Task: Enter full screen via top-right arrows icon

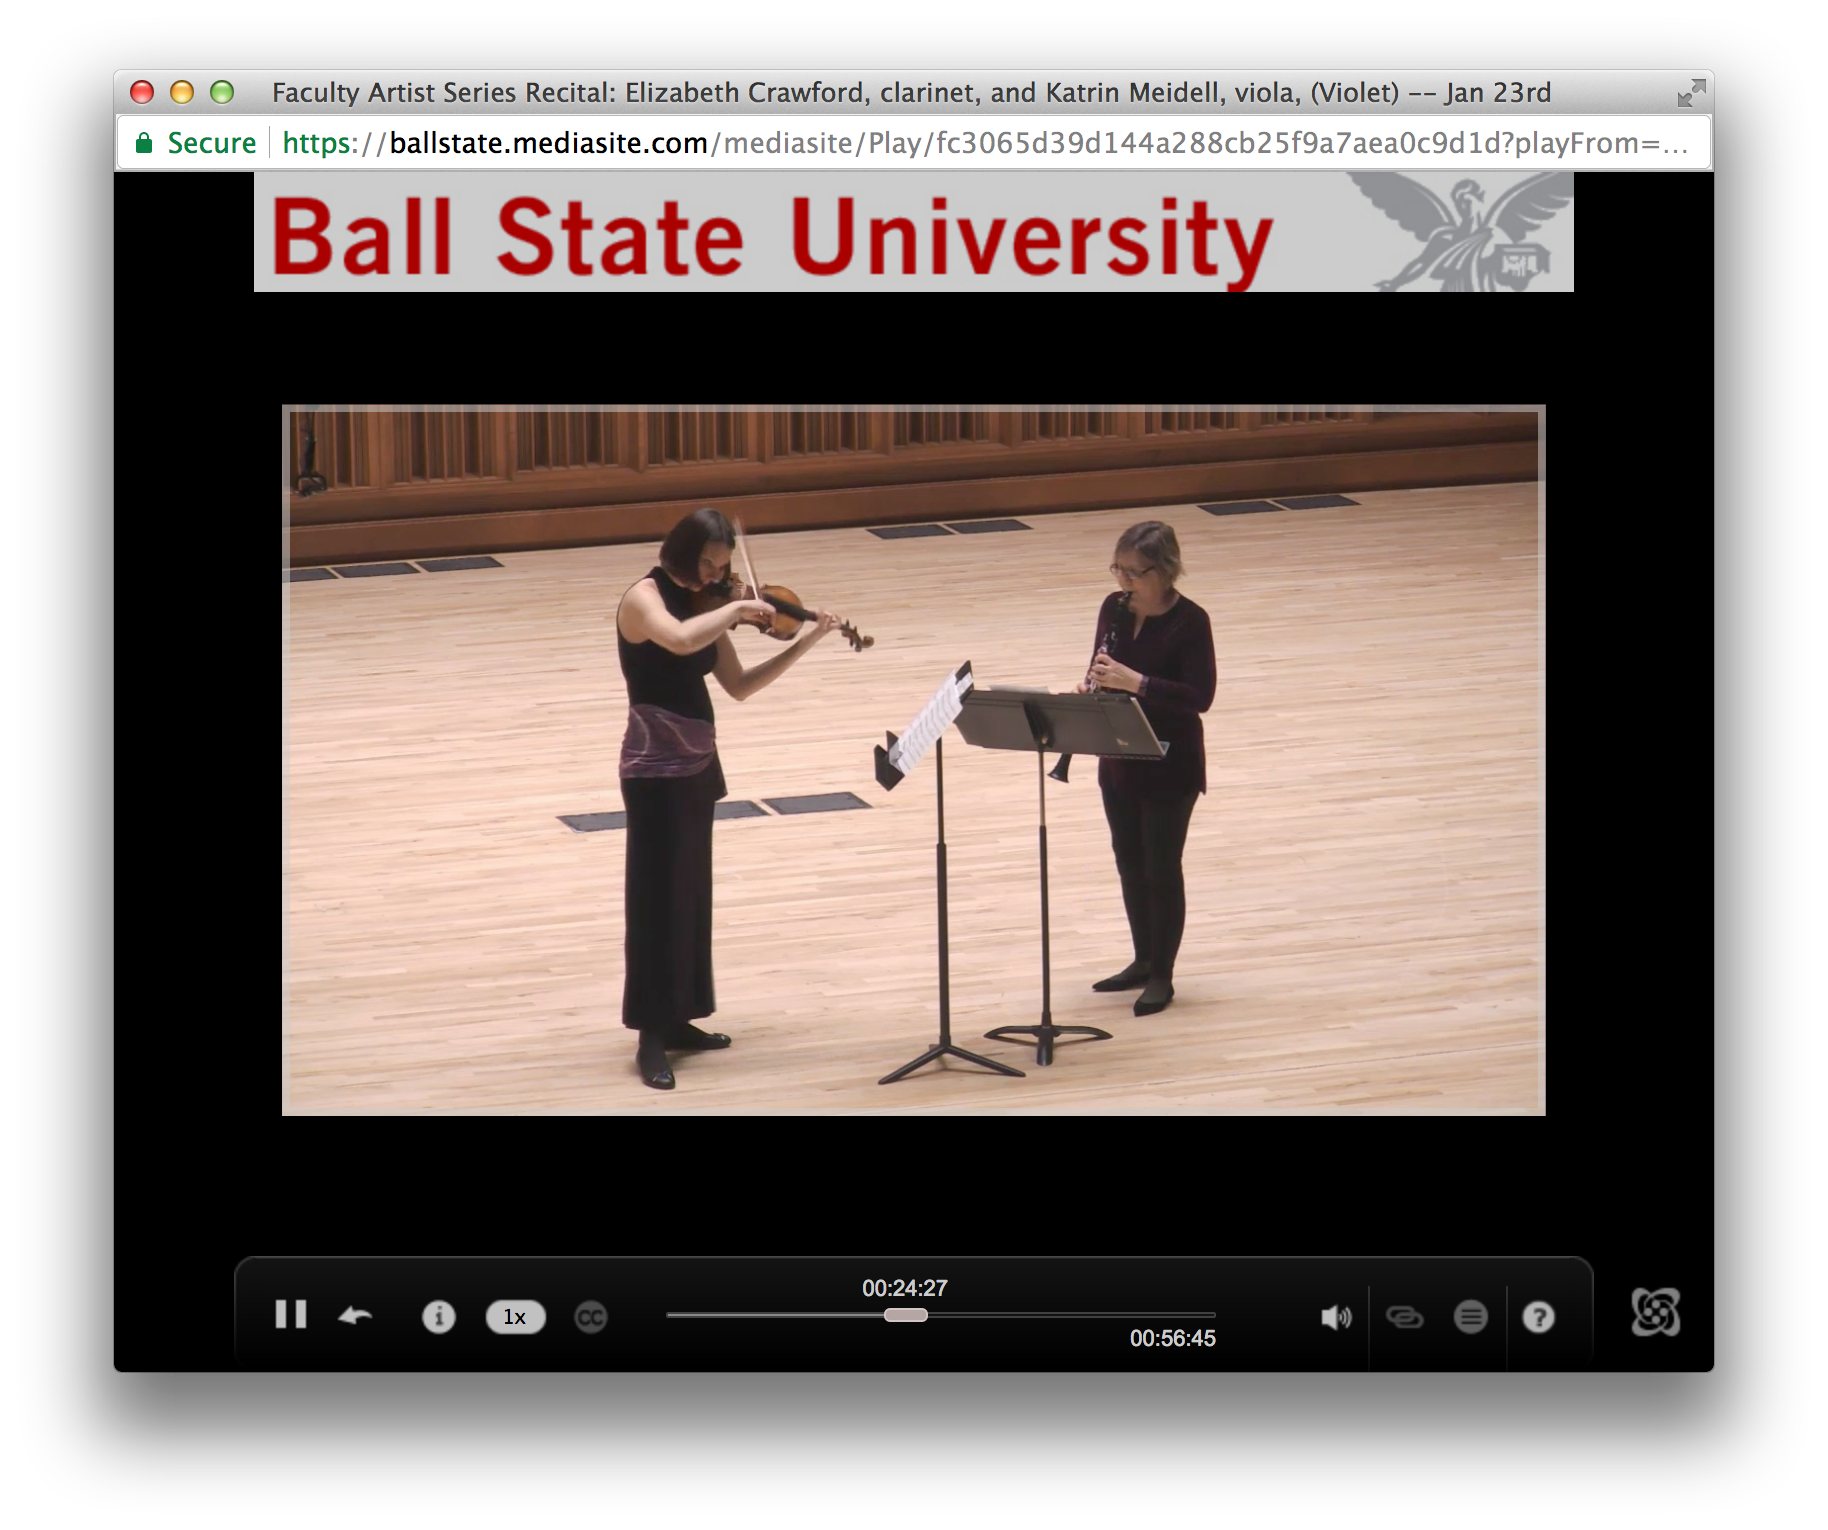Action: [1691, 93]
